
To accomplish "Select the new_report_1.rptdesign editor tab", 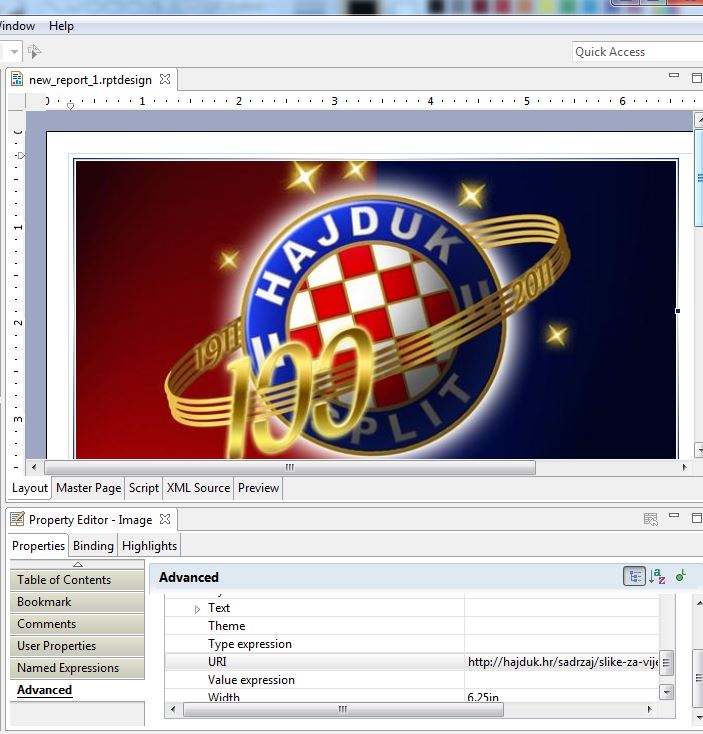I will 90,80.
